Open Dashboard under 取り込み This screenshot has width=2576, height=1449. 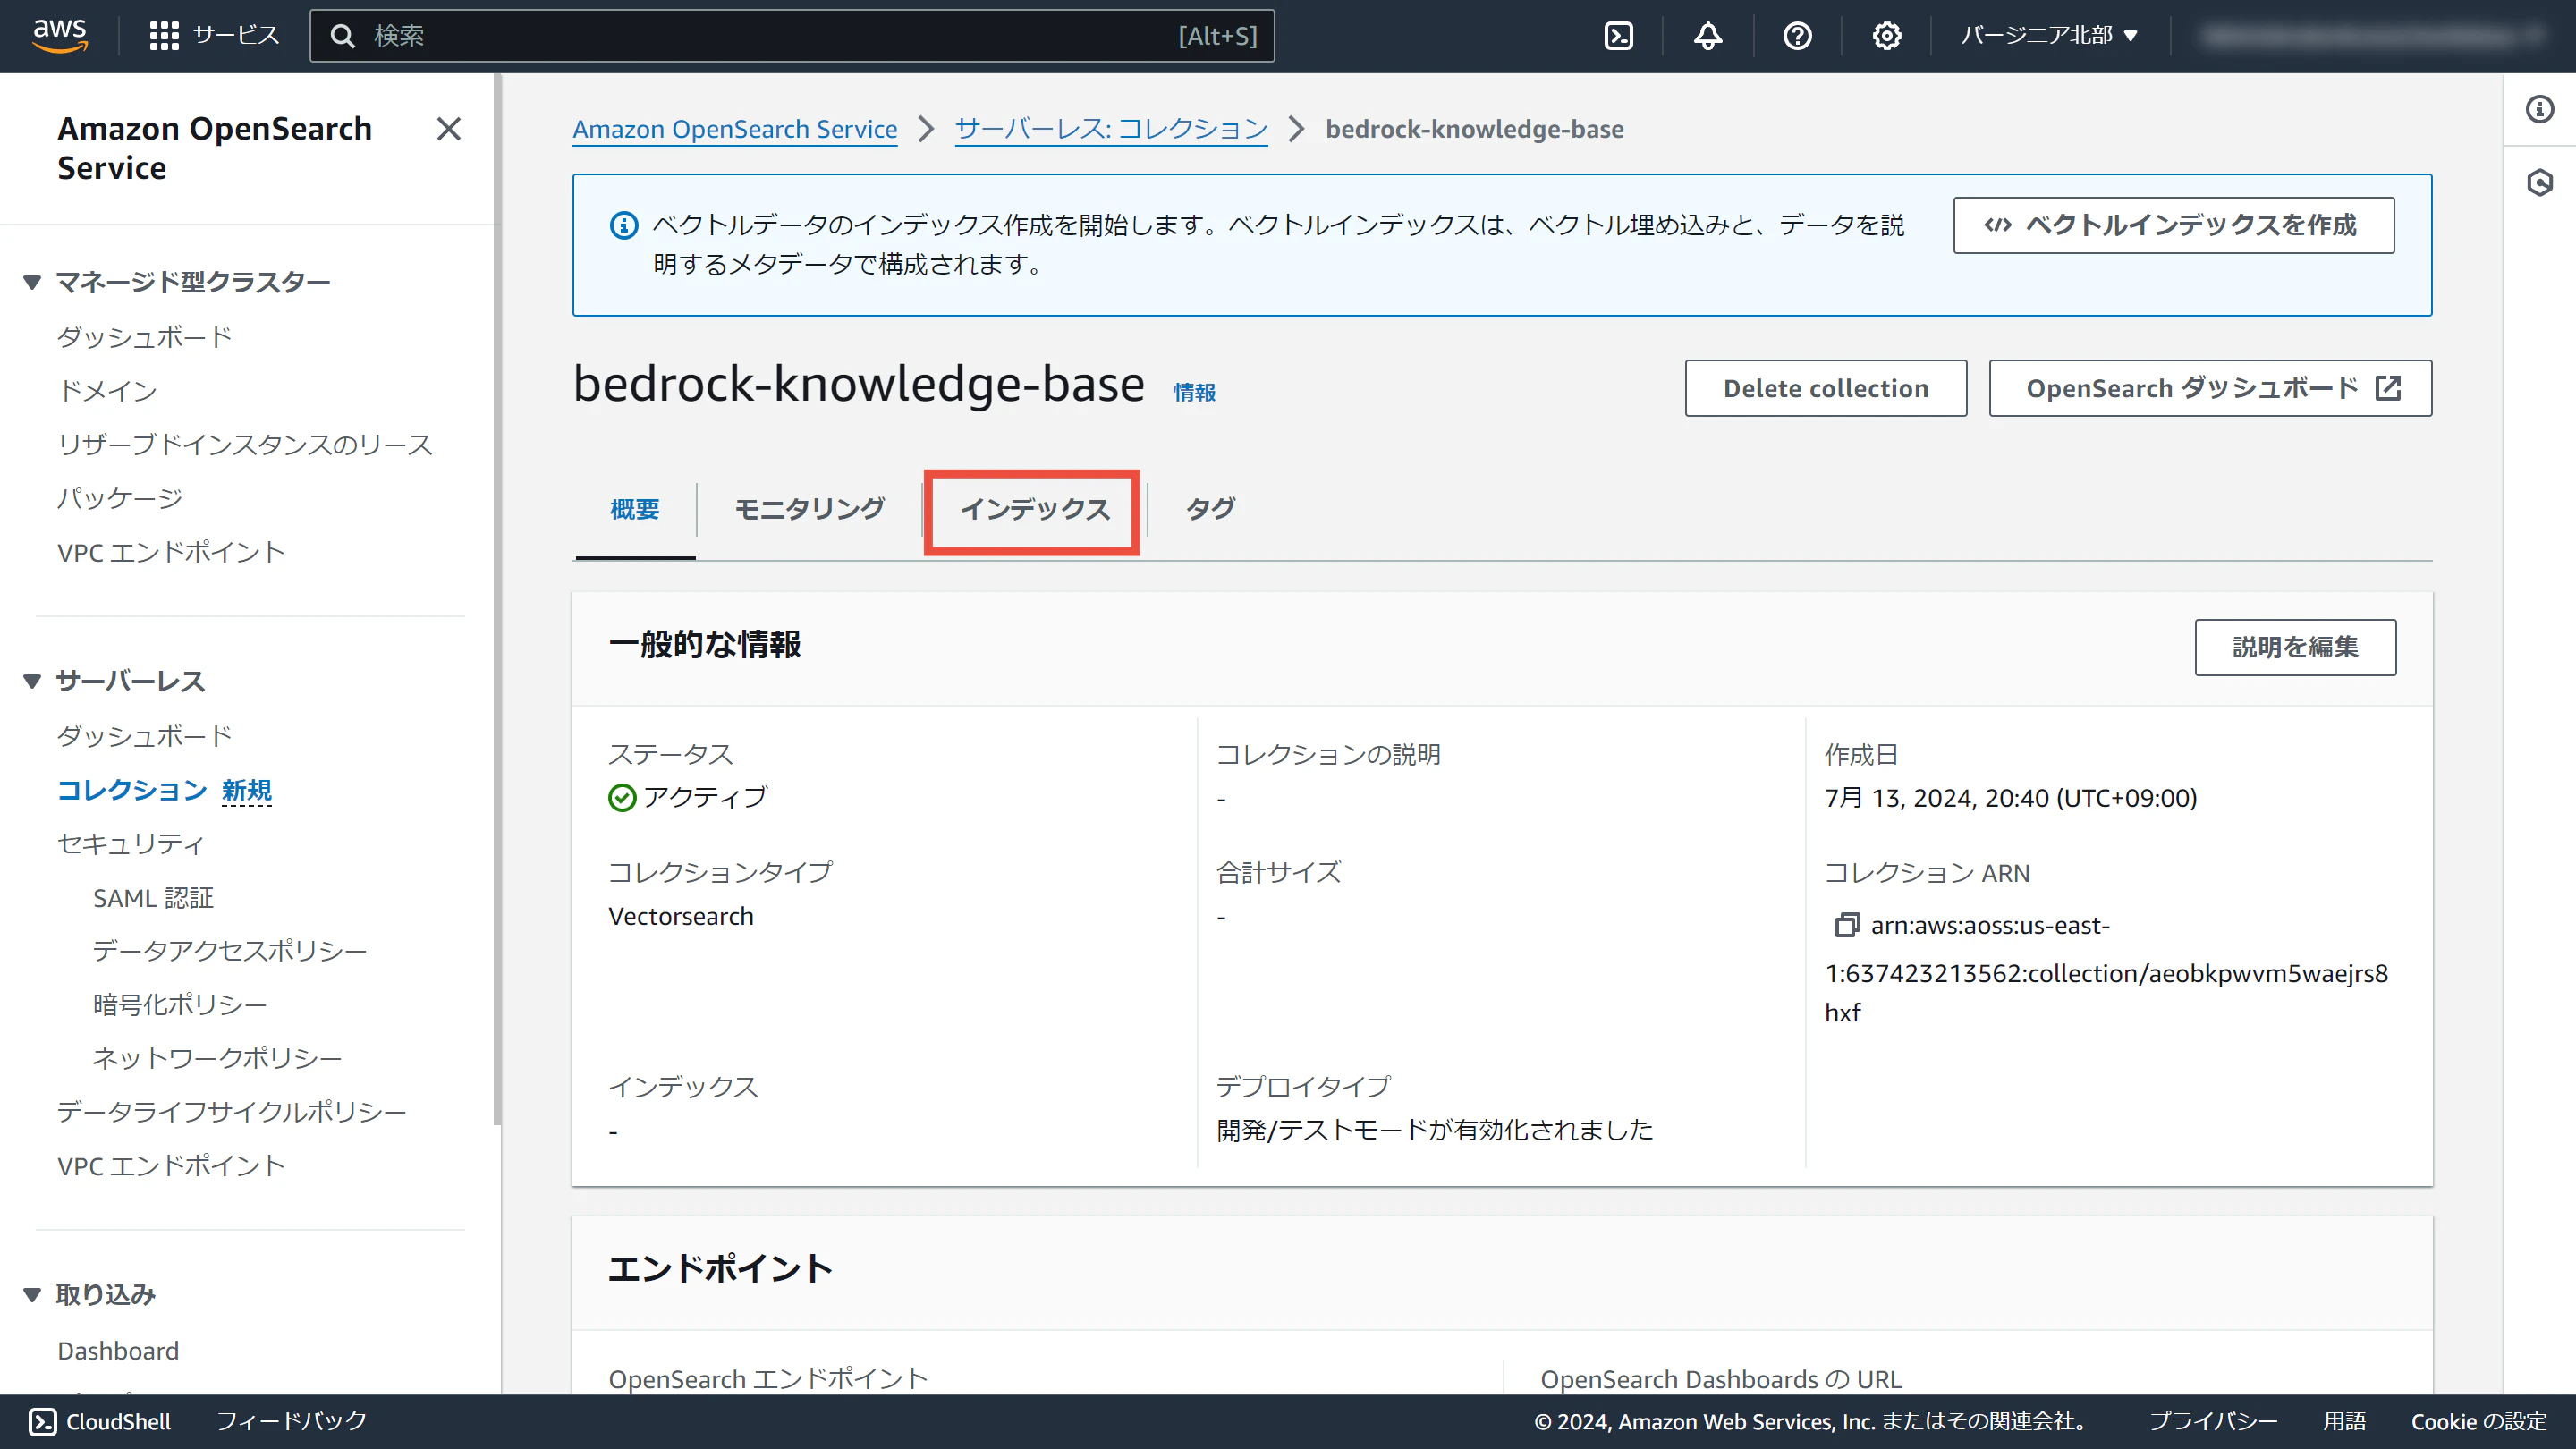[118, 1351]
